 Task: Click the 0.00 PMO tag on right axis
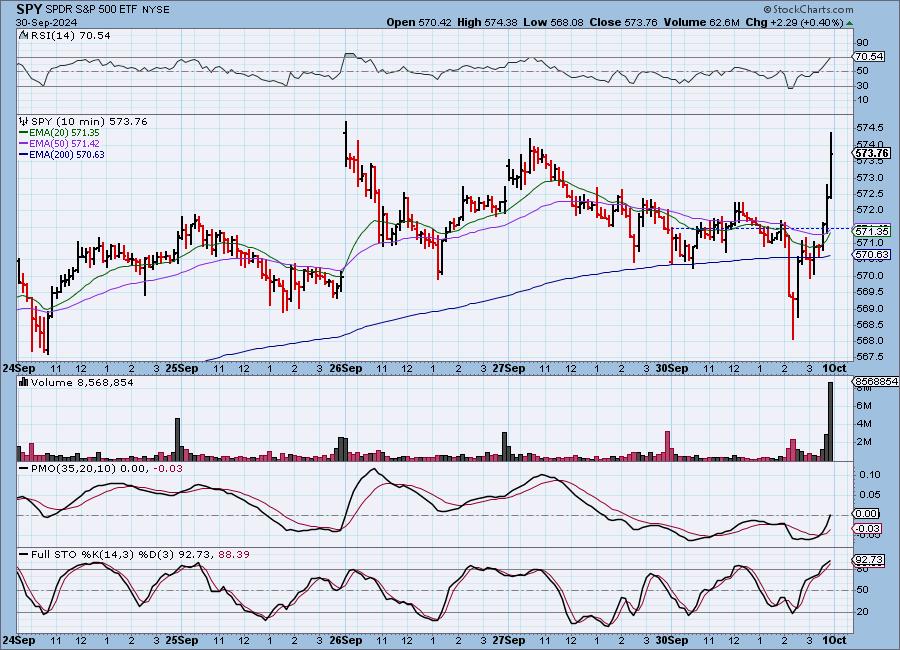coord(867,513)
